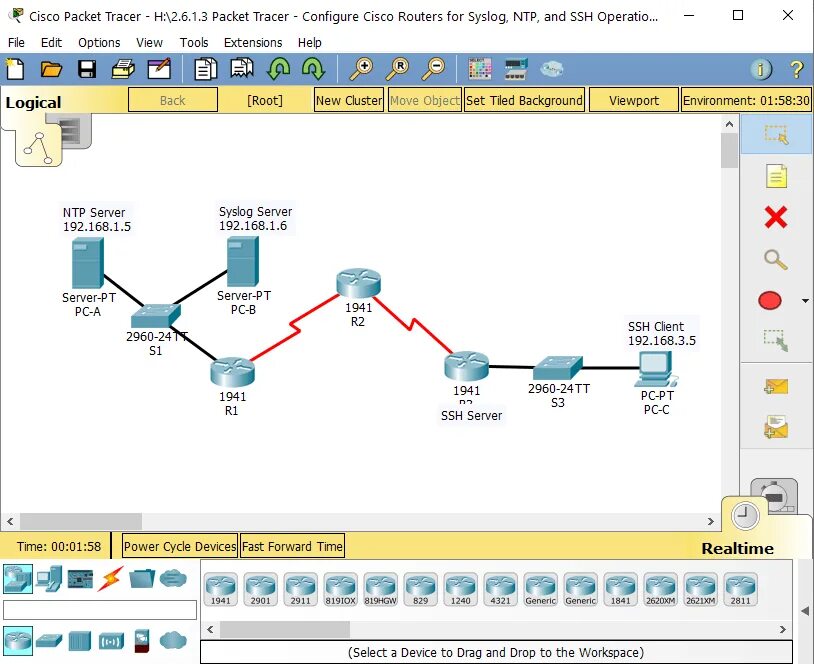Select Hubs subcategory icon

(x=79, y=641)
